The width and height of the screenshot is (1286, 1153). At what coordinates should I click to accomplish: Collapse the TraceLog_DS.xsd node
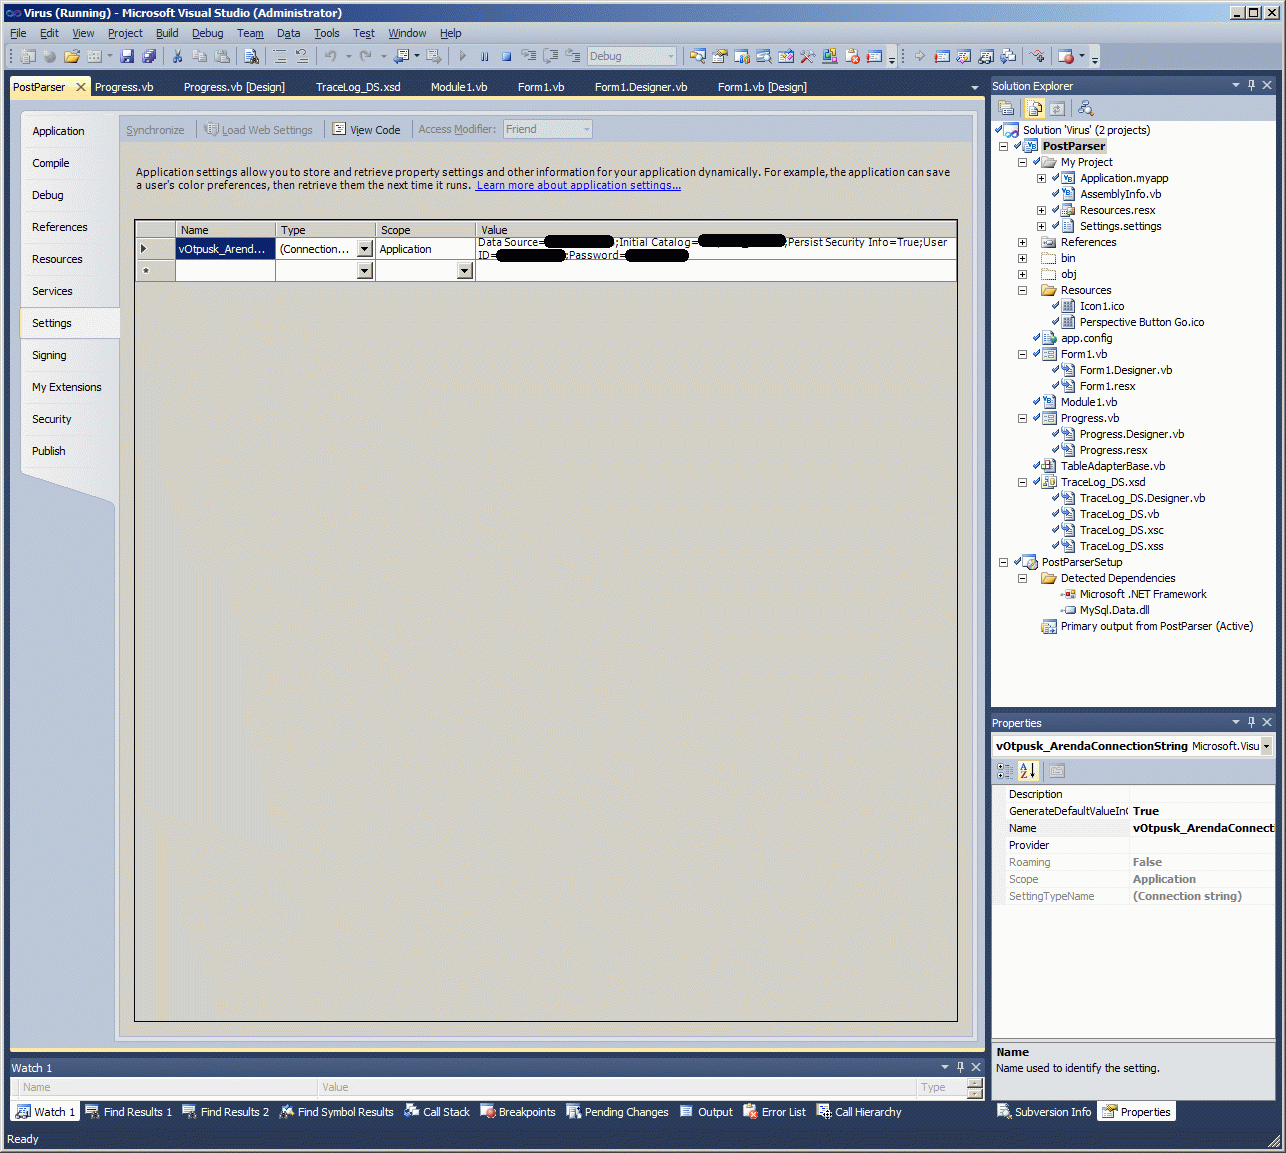(x=1022, y=482)
